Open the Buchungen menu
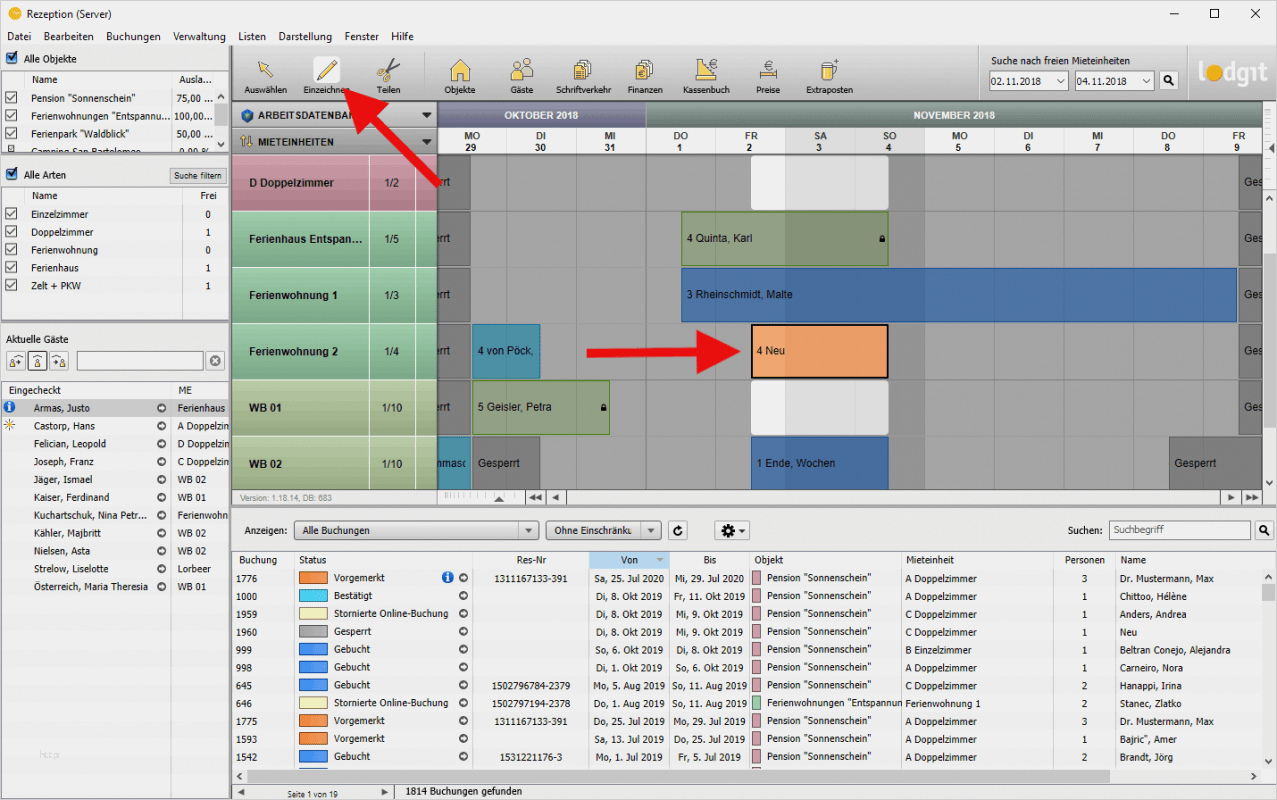Image resolution: width=1277 pixels, height=800 pixels. click(133, 36)
